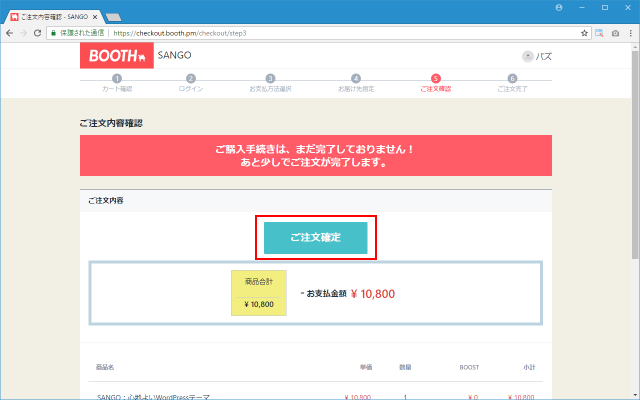The height and width of the screenshot is (400, 640).
Task: Open the Chrome three-dot menu
Action: point(631,33)
